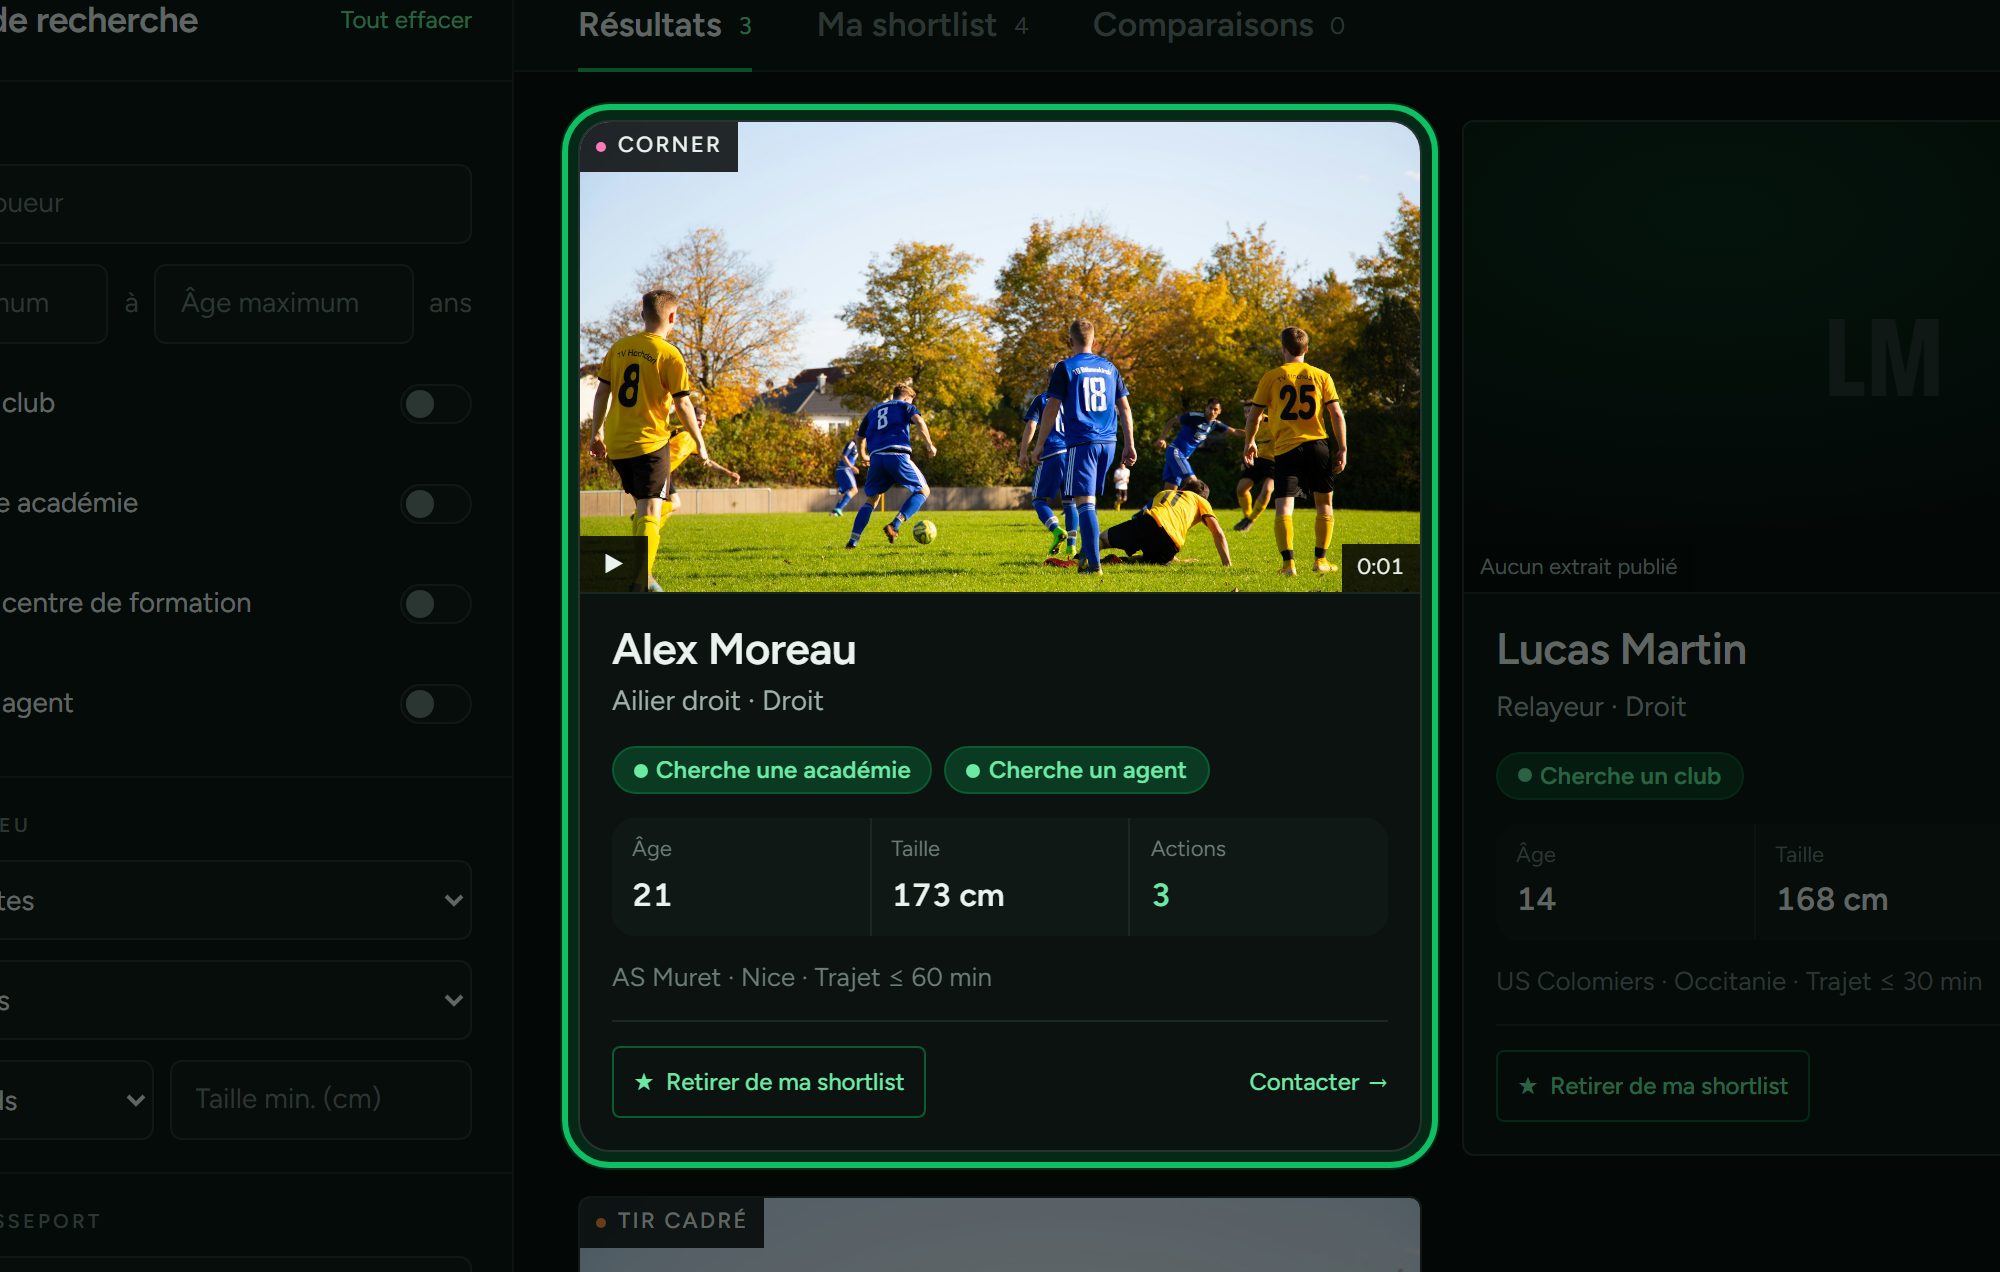Click the 0:01 clip duration
Viewport: 2000px width, 1272px height.
point(1380,567)
